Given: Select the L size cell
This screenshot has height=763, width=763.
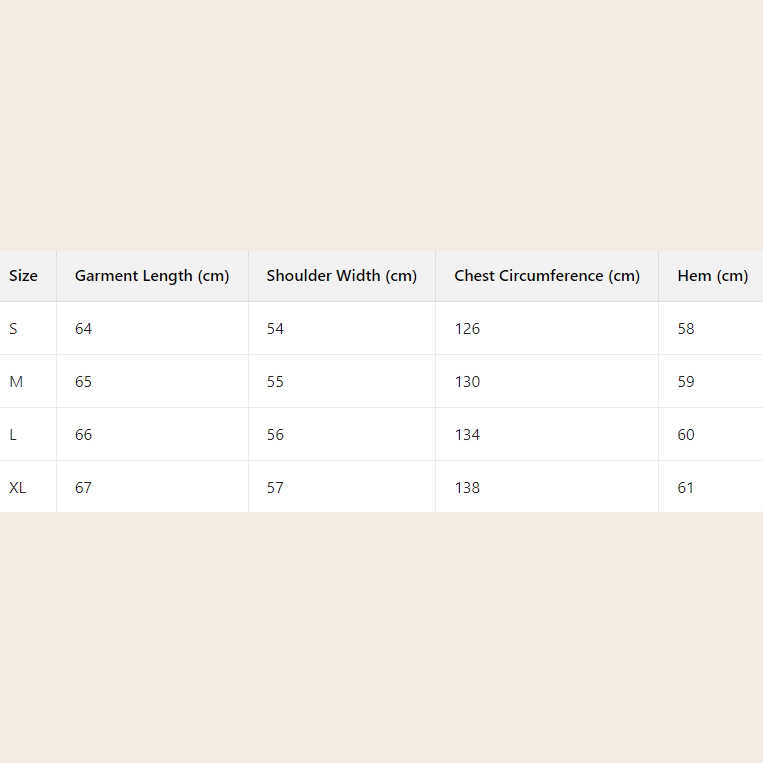Looking at the screenshot, I should [x=13, y=435].
